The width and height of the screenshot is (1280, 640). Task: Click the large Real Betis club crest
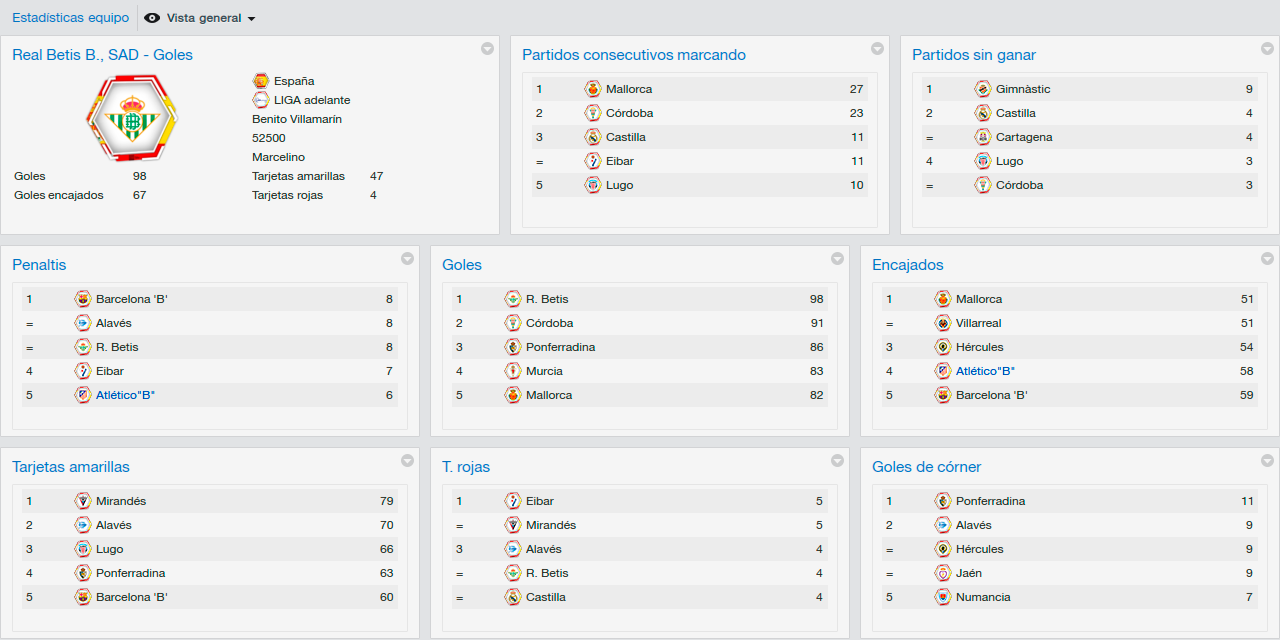(131, 117)
